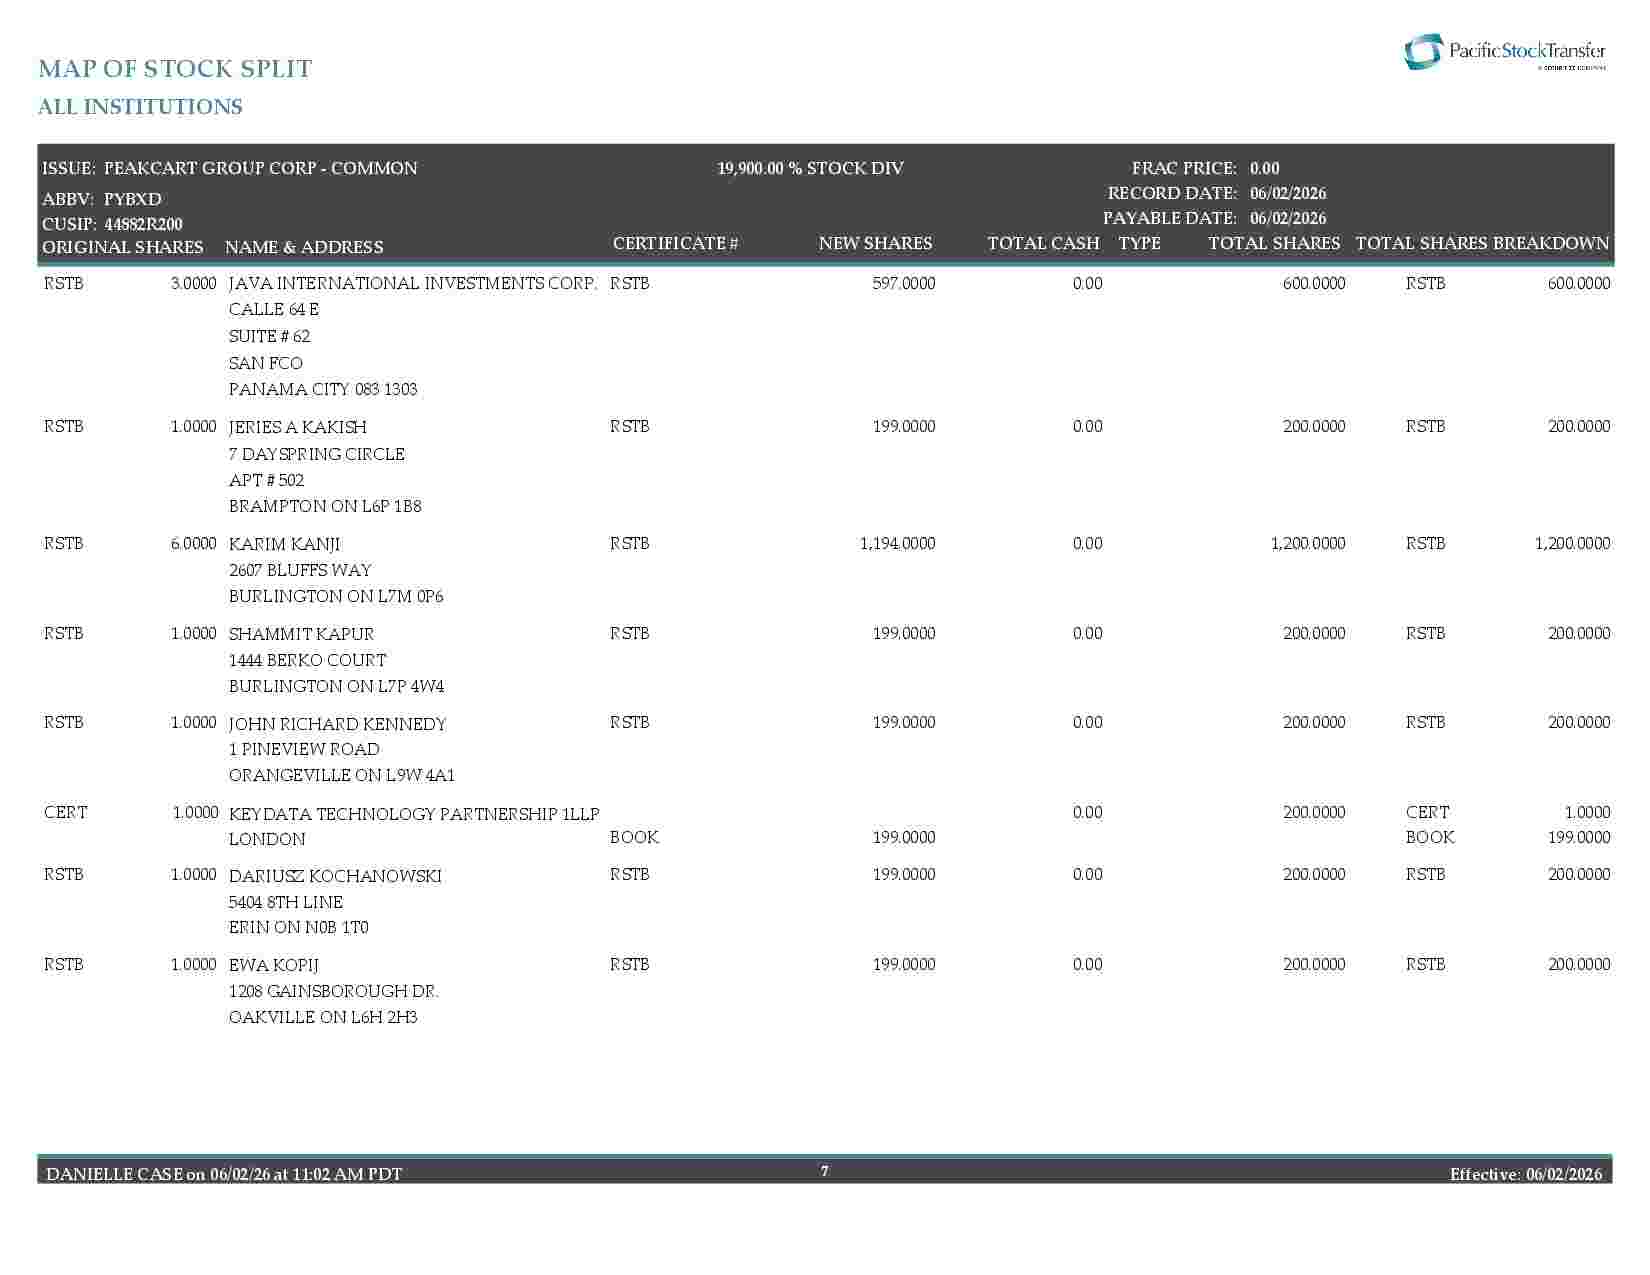Select "PANAMA CITY 083 1303" address line
This screenshot has width=1650, height=1275.
(x=323, y=389)
